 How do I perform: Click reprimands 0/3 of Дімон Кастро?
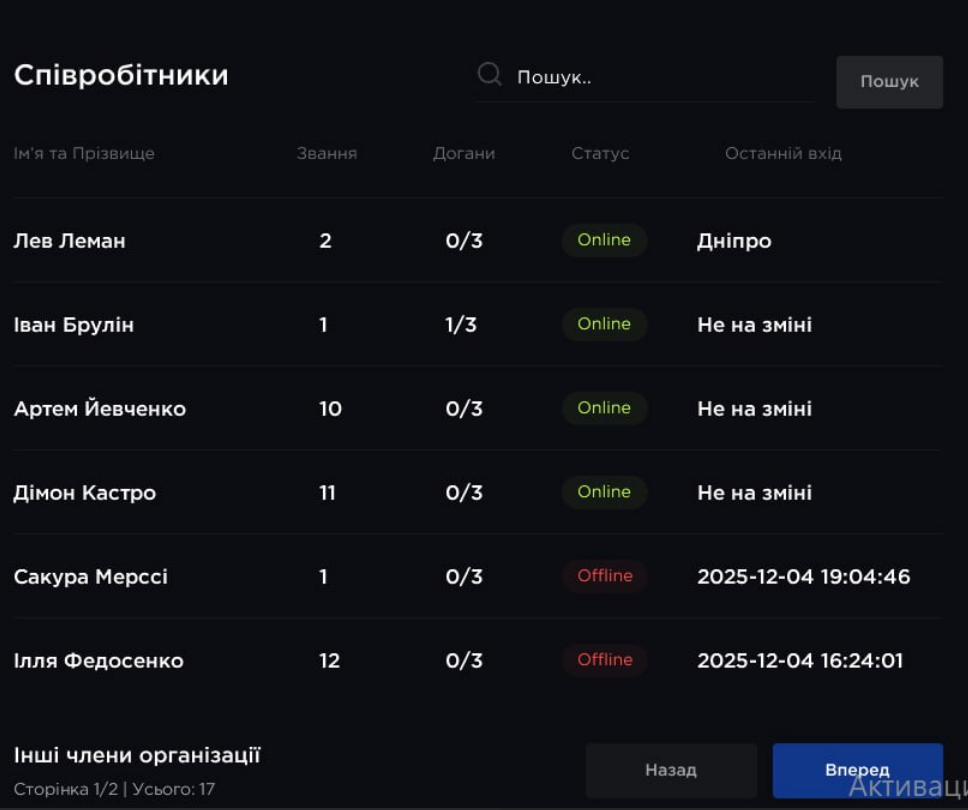(x=464, y=493)
